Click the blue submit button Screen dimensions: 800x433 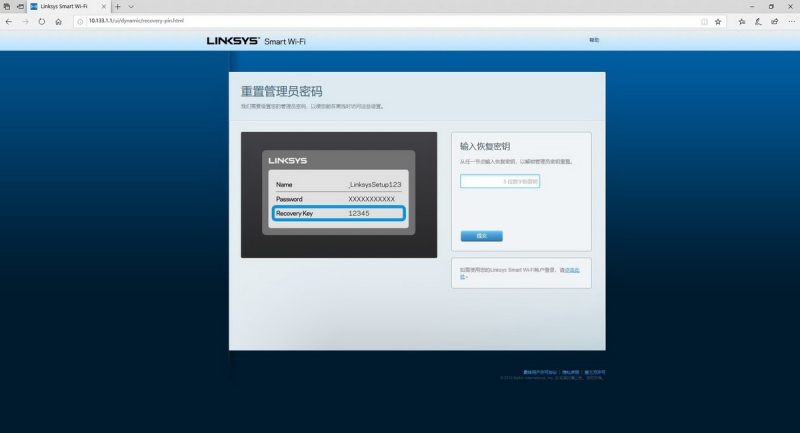[x=482, y=236]
